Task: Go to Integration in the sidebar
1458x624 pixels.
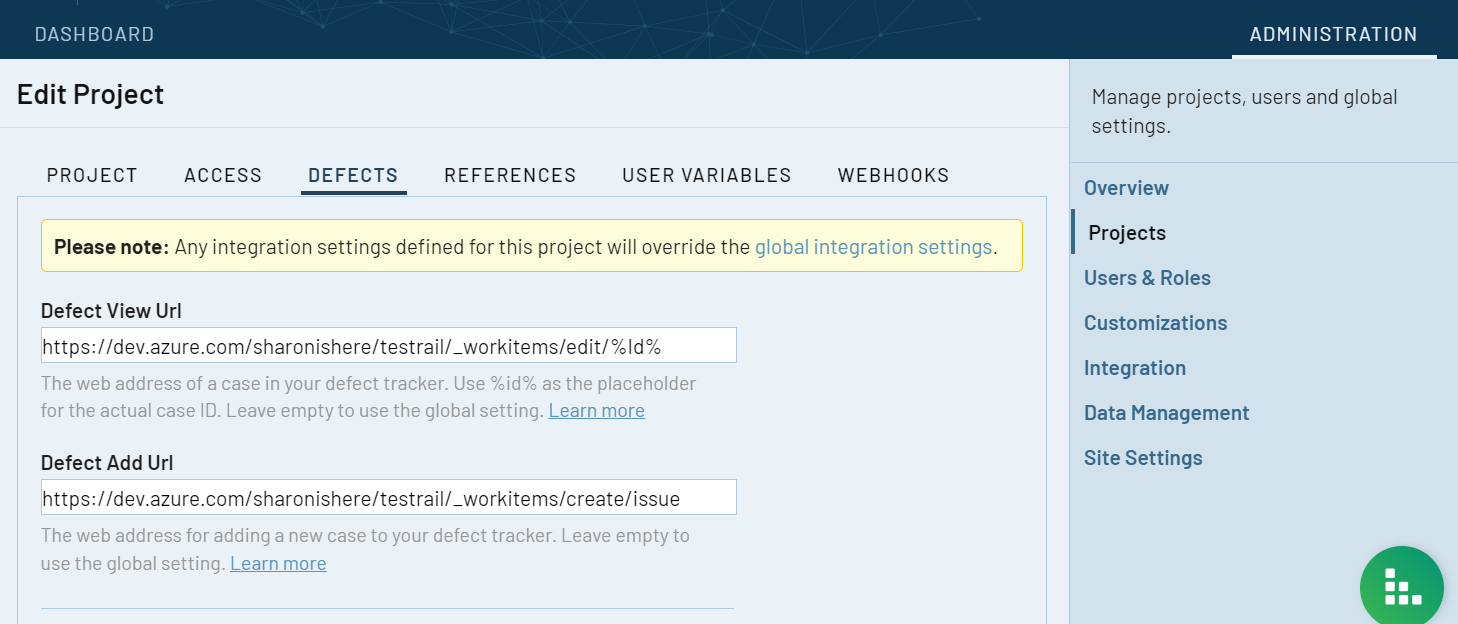Action: (1135, 368)
